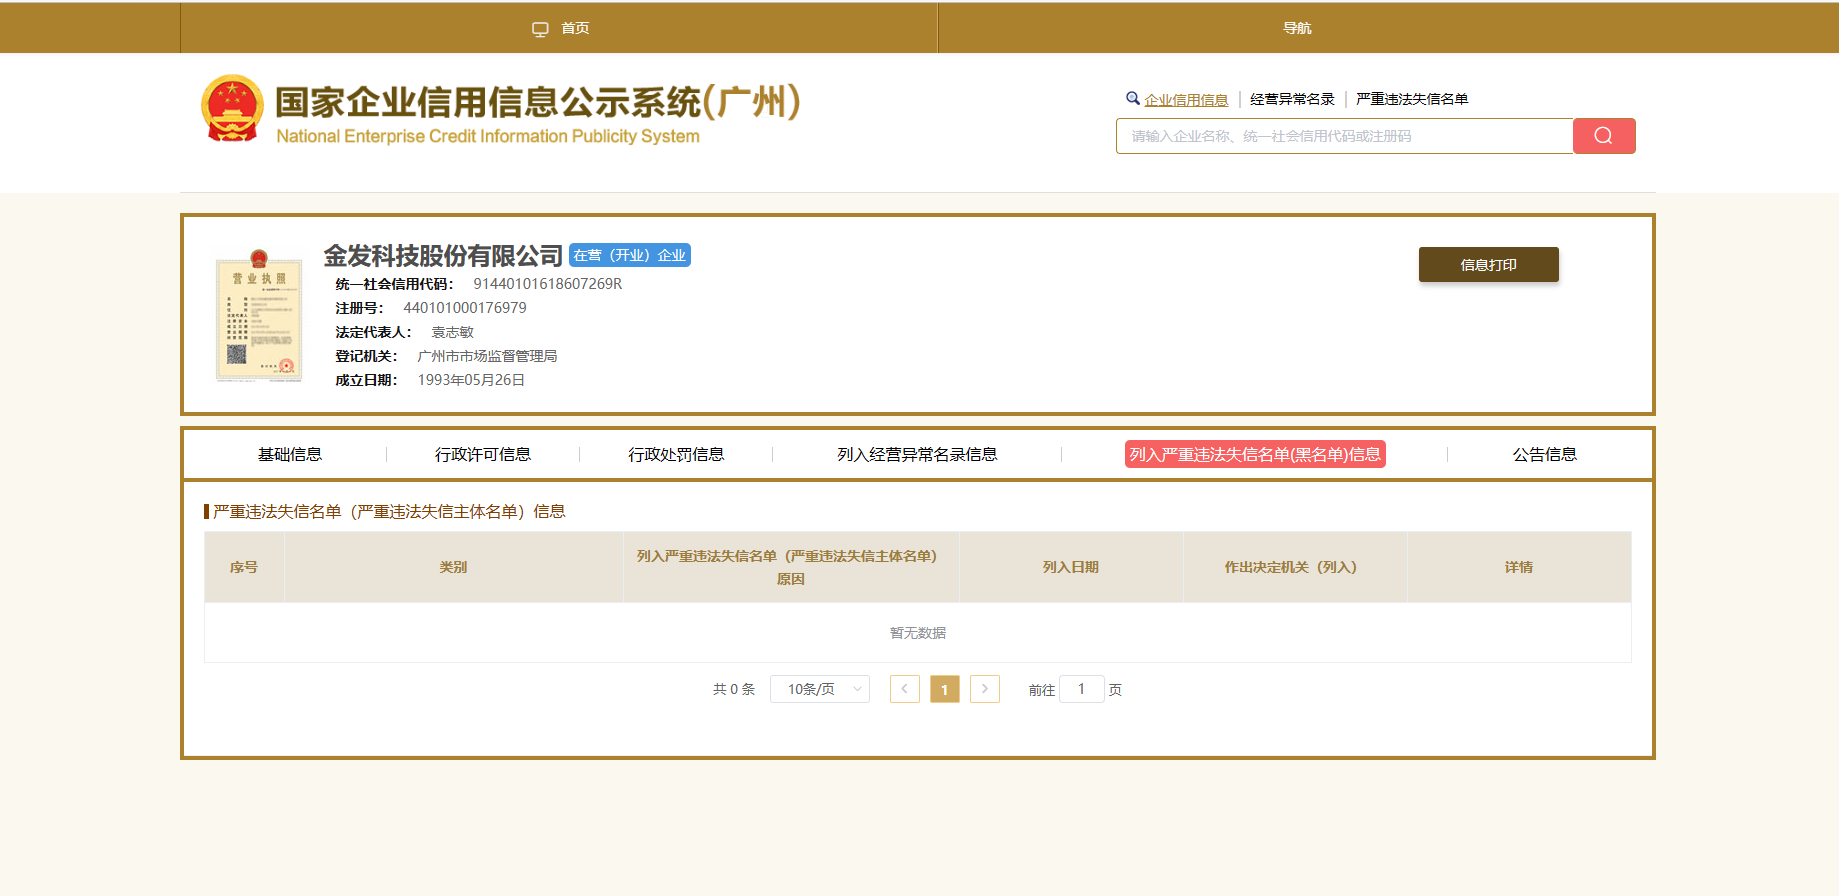
Task: Click the small magnifier beside 企业信用信息
Action: click(x=1133, y=98)
